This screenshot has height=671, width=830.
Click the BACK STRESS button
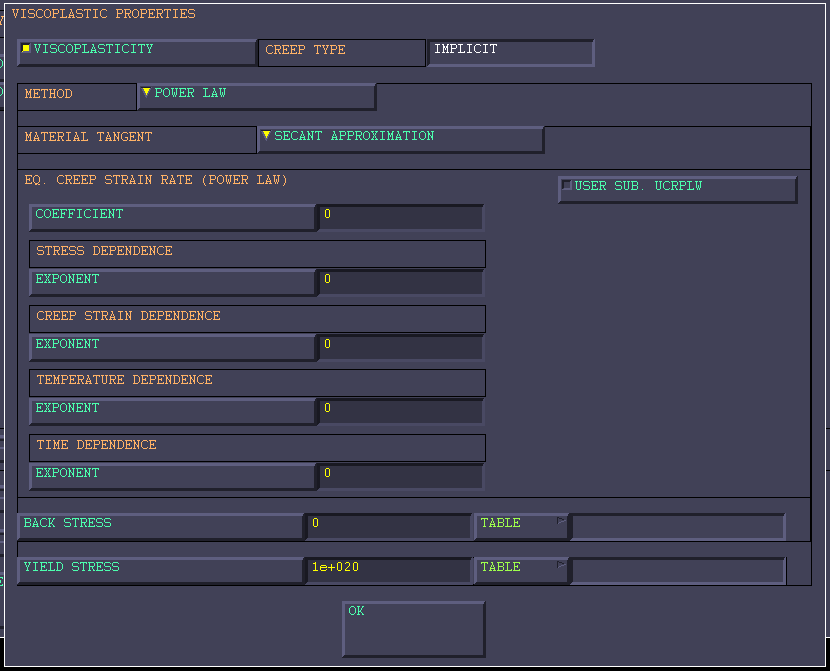[161, 527]
